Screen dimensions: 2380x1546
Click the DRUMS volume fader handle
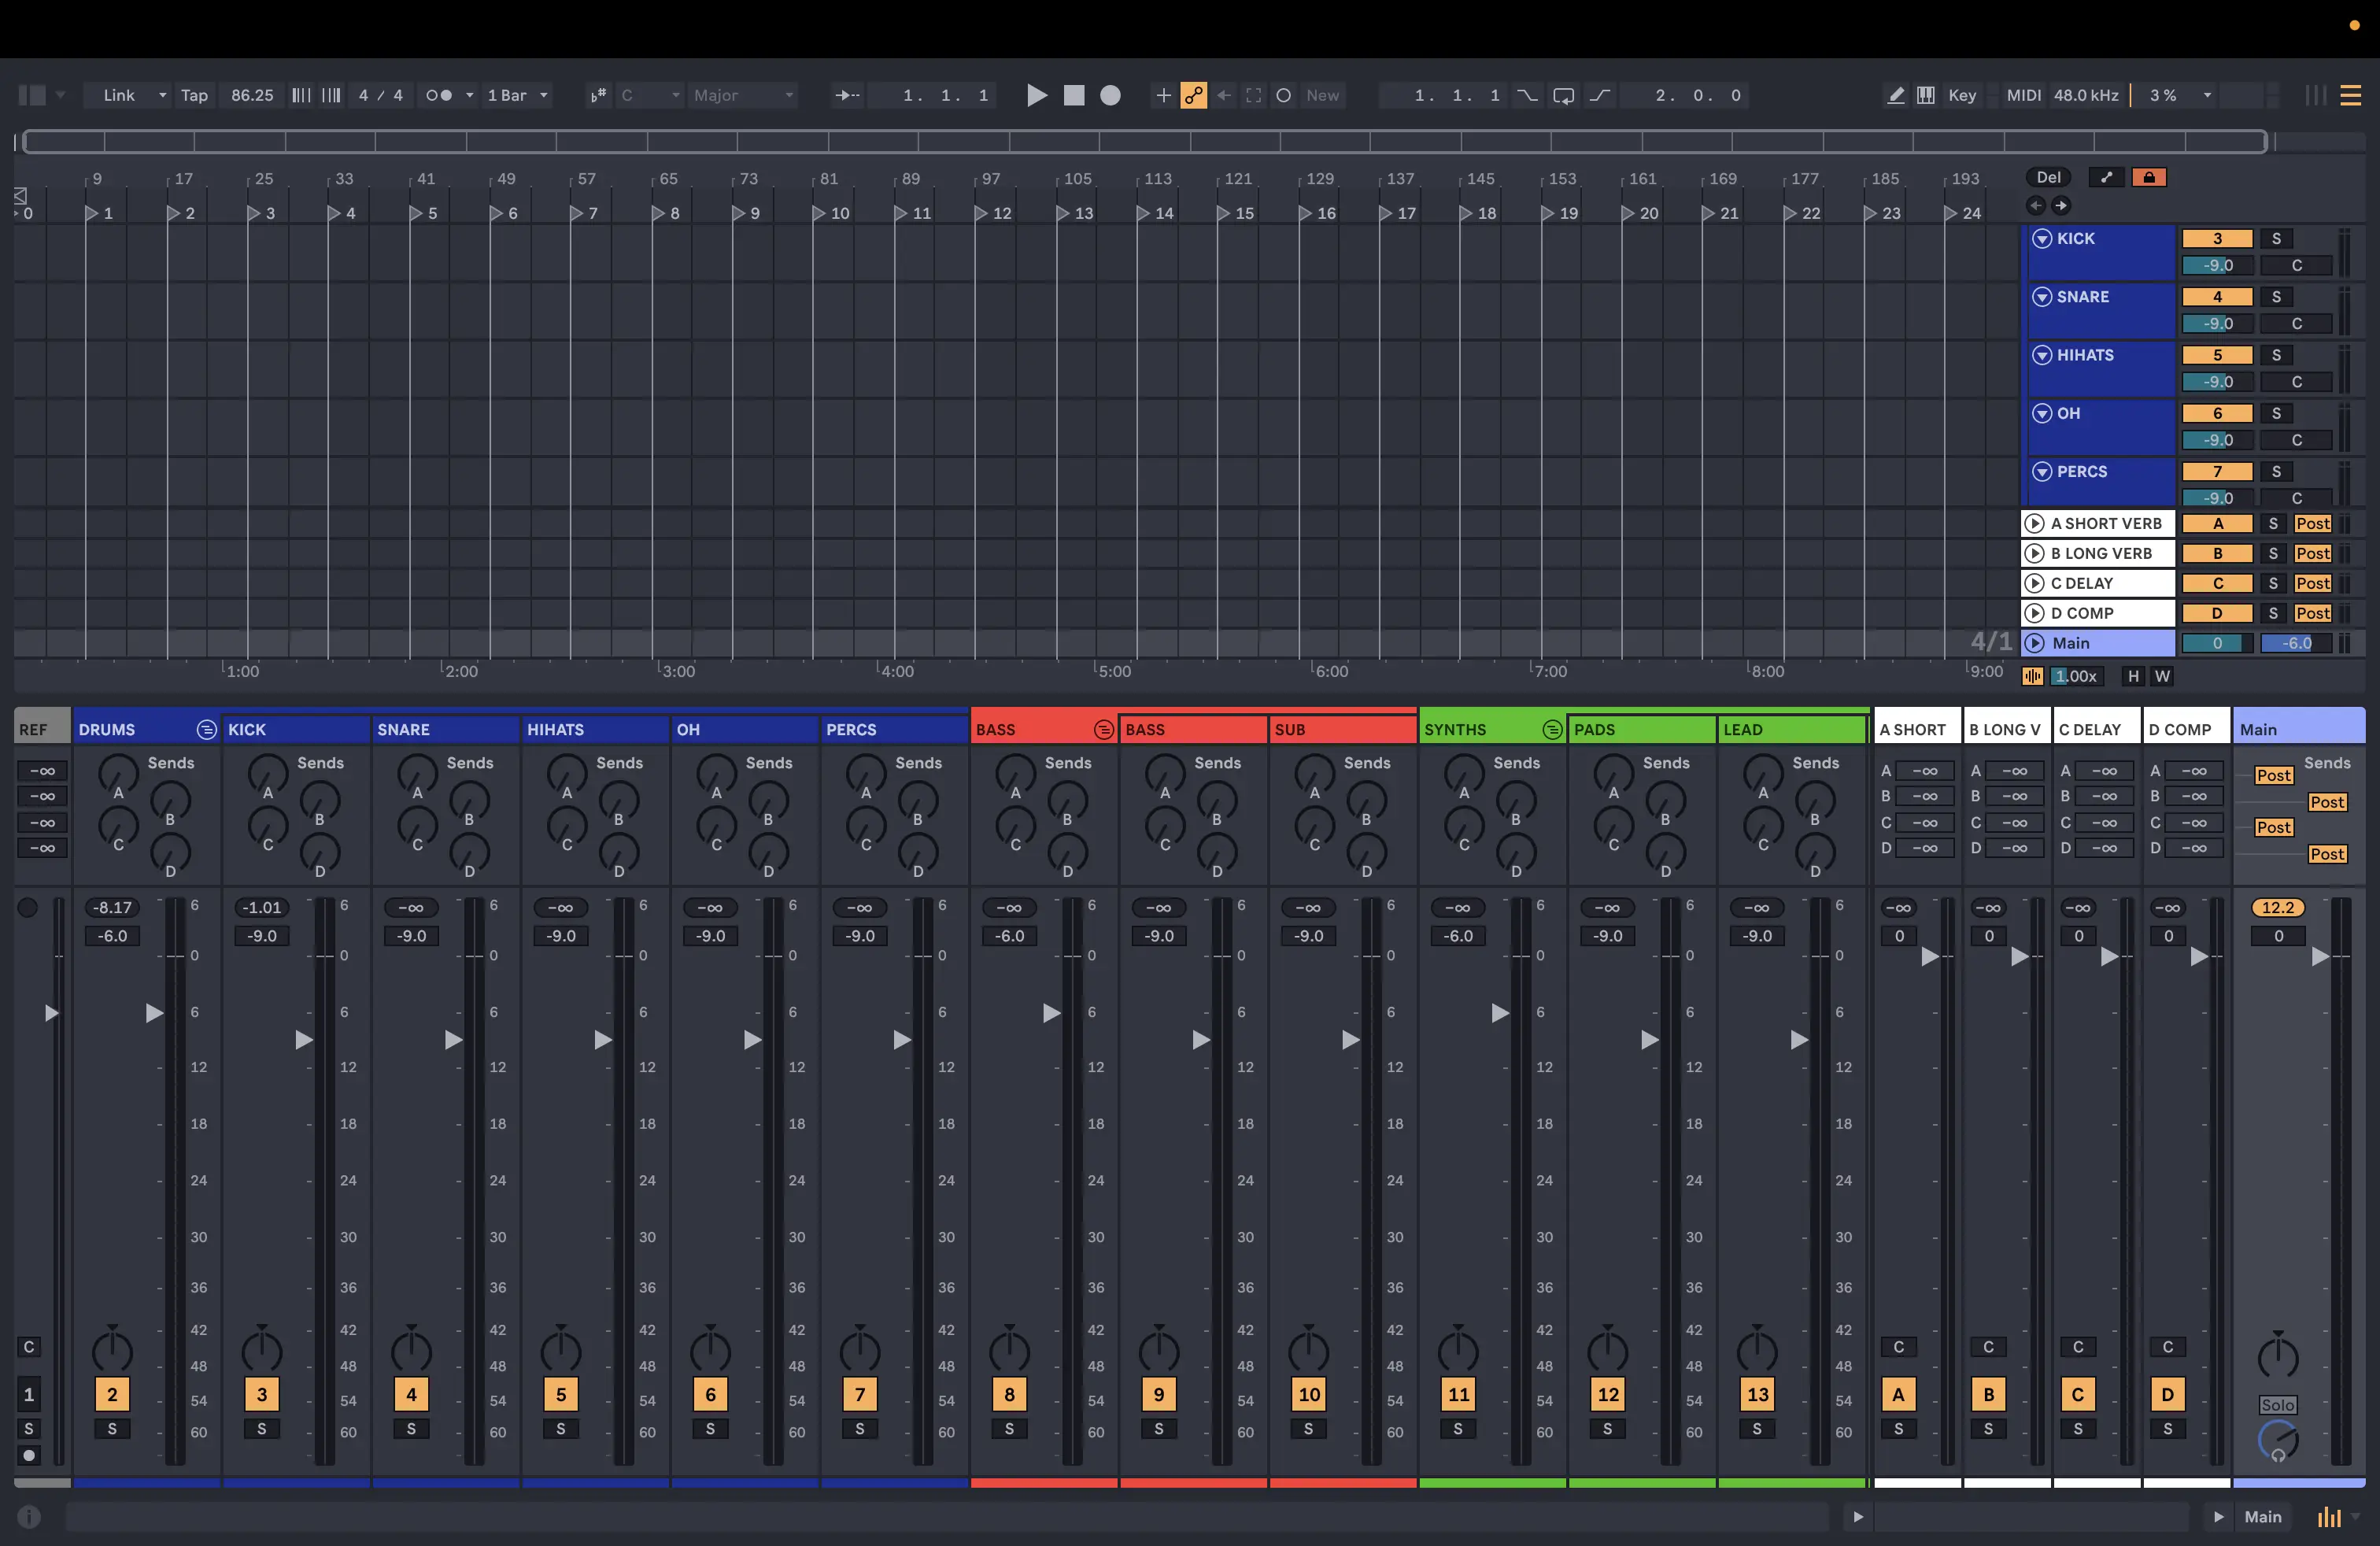tap(154, 1013)
